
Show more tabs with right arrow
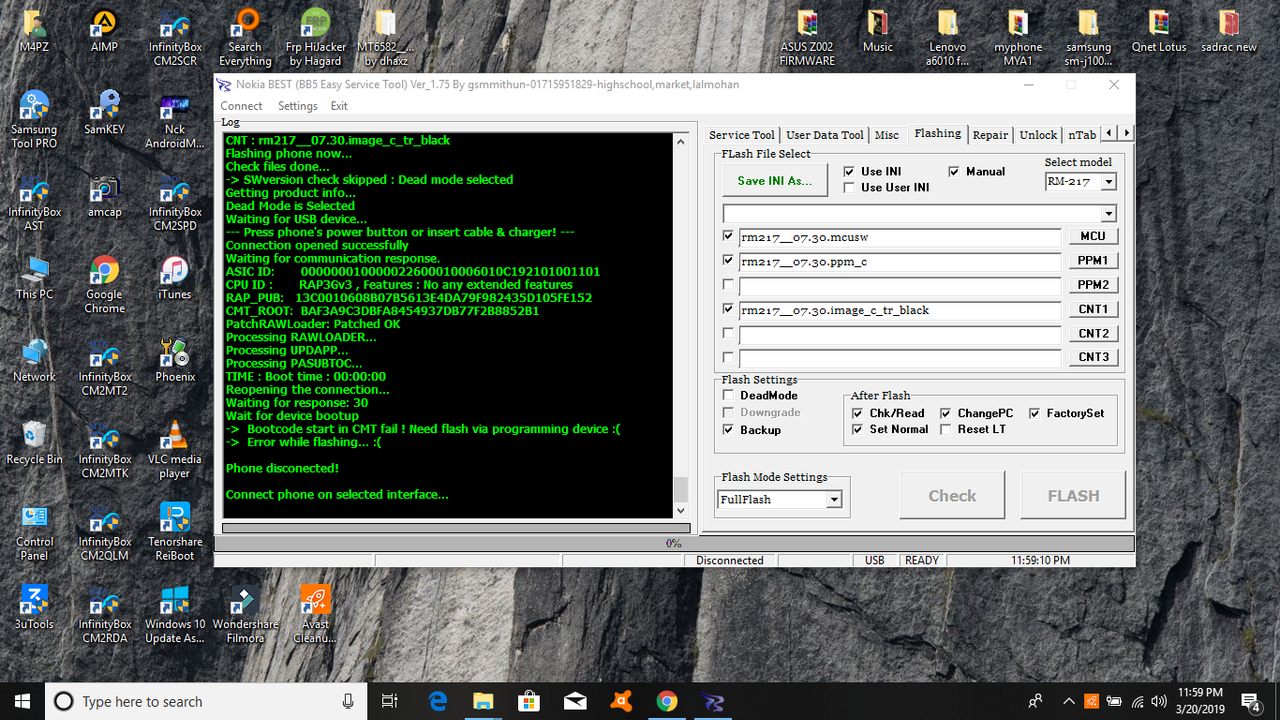pos(1126,133)
